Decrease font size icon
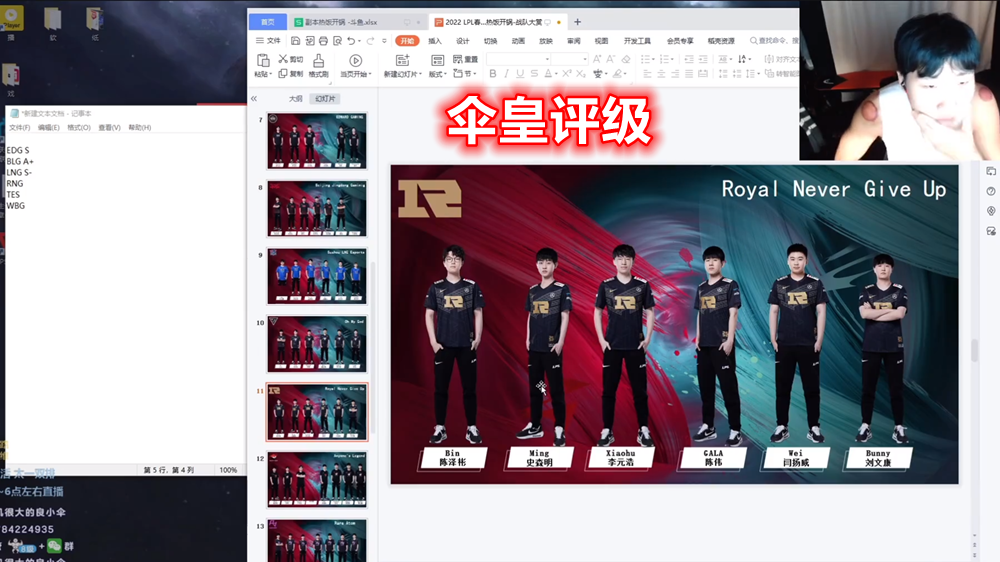1000x562 pixels. [611, 59]
